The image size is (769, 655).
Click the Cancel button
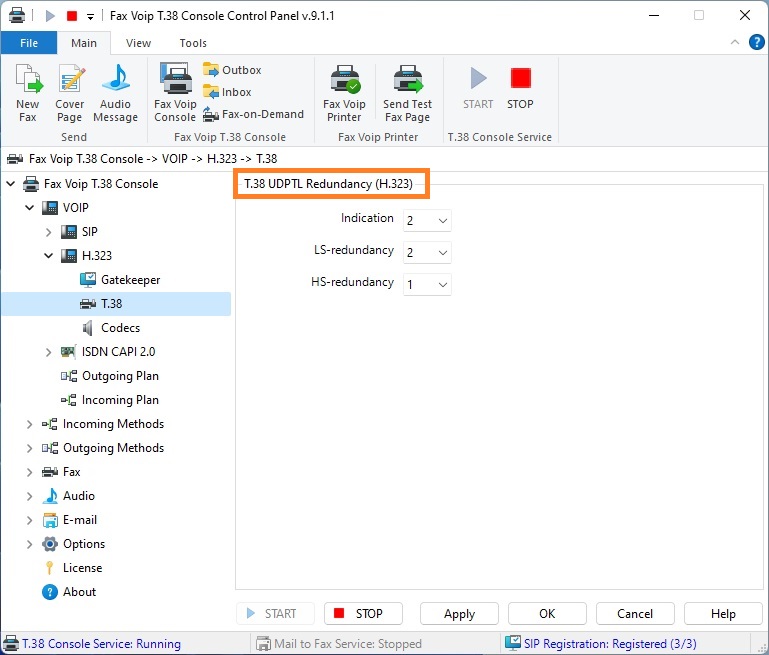pyautogui.click(x=635, y=614)
